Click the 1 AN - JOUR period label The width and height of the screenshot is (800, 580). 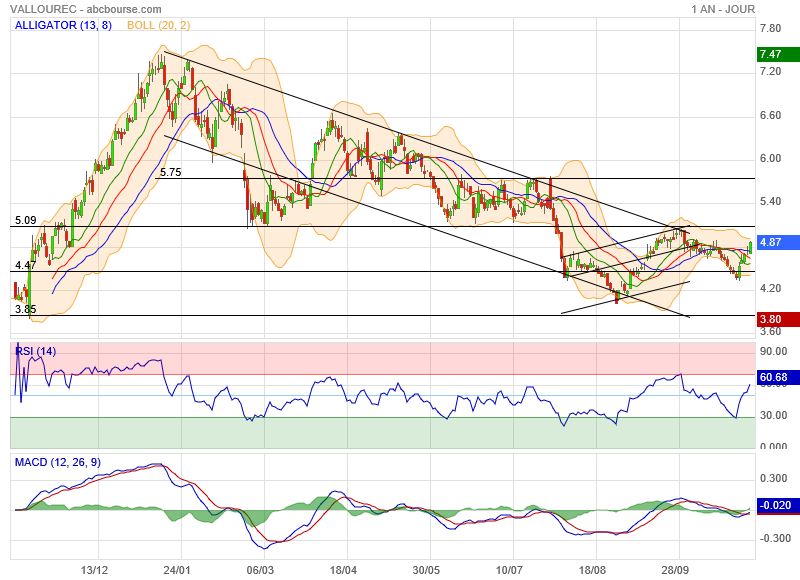[723, 9]
